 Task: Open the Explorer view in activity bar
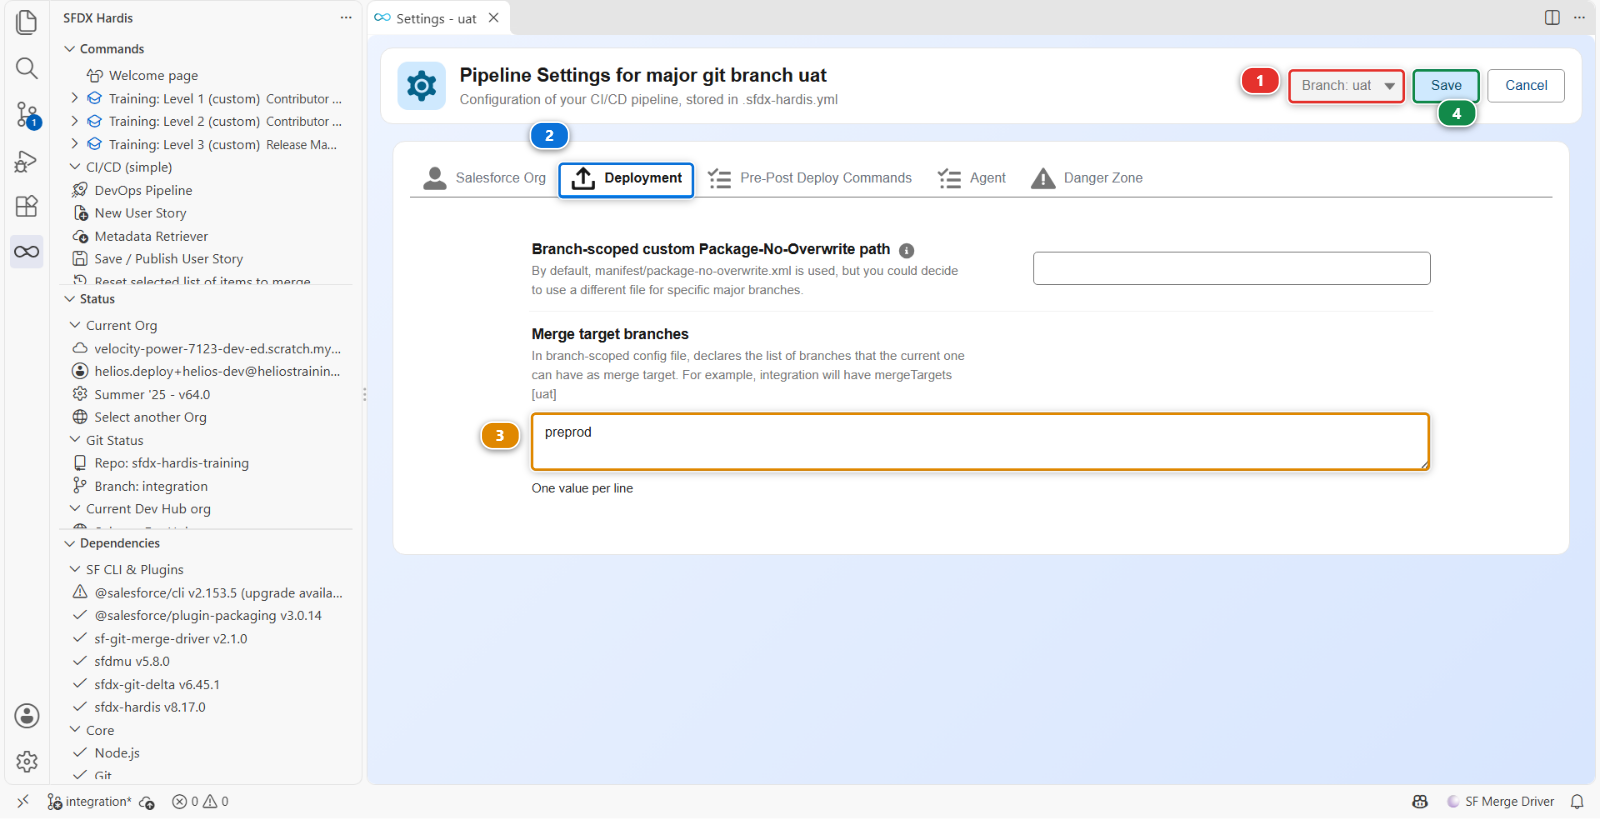27,22
